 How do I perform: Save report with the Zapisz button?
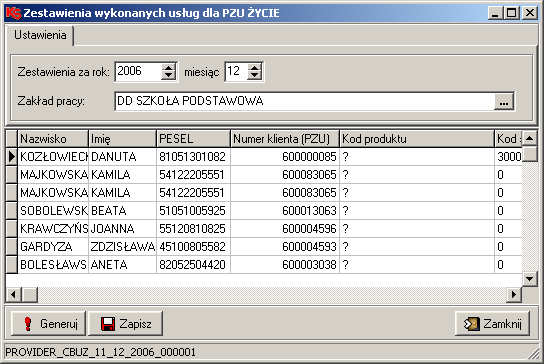126,324
